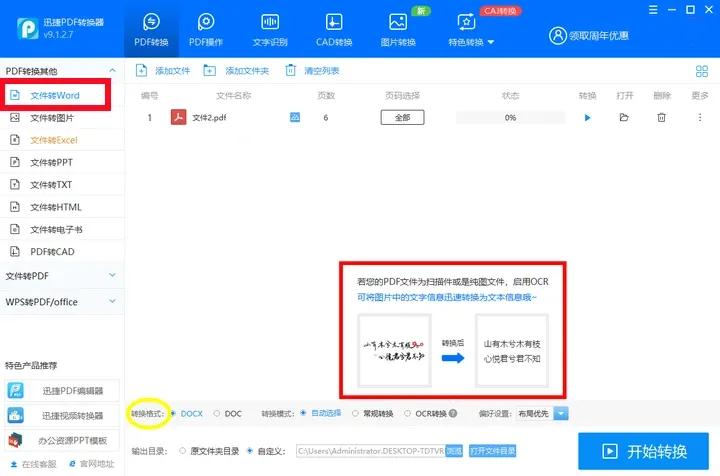Collapse the PDF转换其他 section
This screenshot has width=720, height=476.
tap(112, 70)
